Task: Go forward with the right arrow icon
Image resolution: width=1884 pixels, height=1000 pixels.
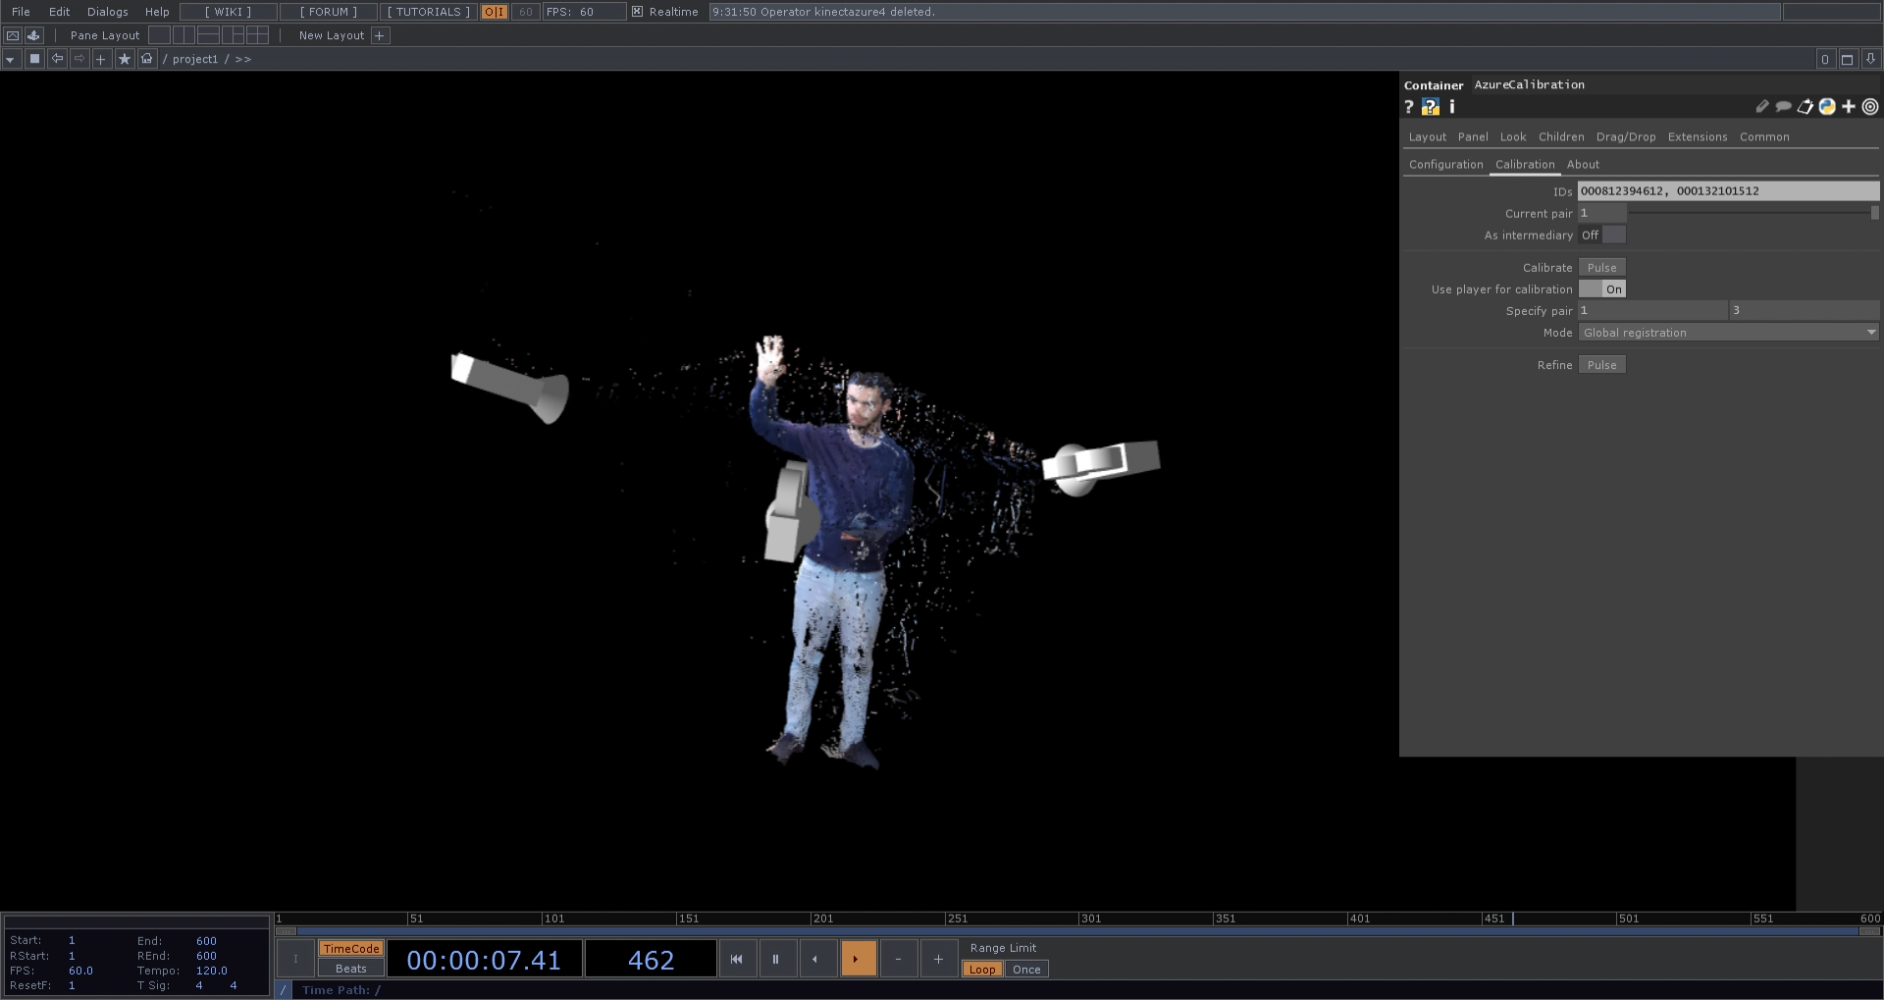Action: click(x=79, y=59)
